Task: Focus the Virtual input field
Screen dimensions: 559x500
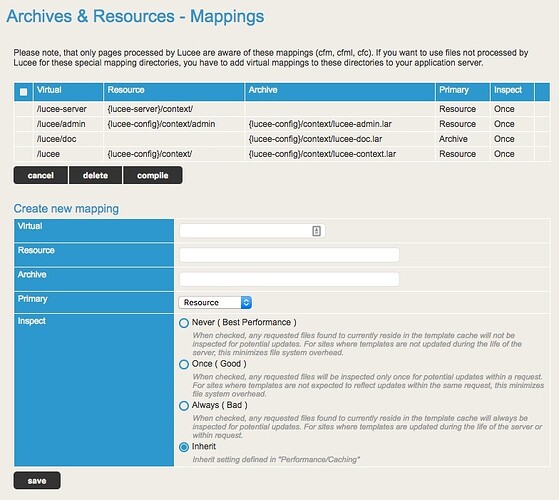Action: pos(252,231)
